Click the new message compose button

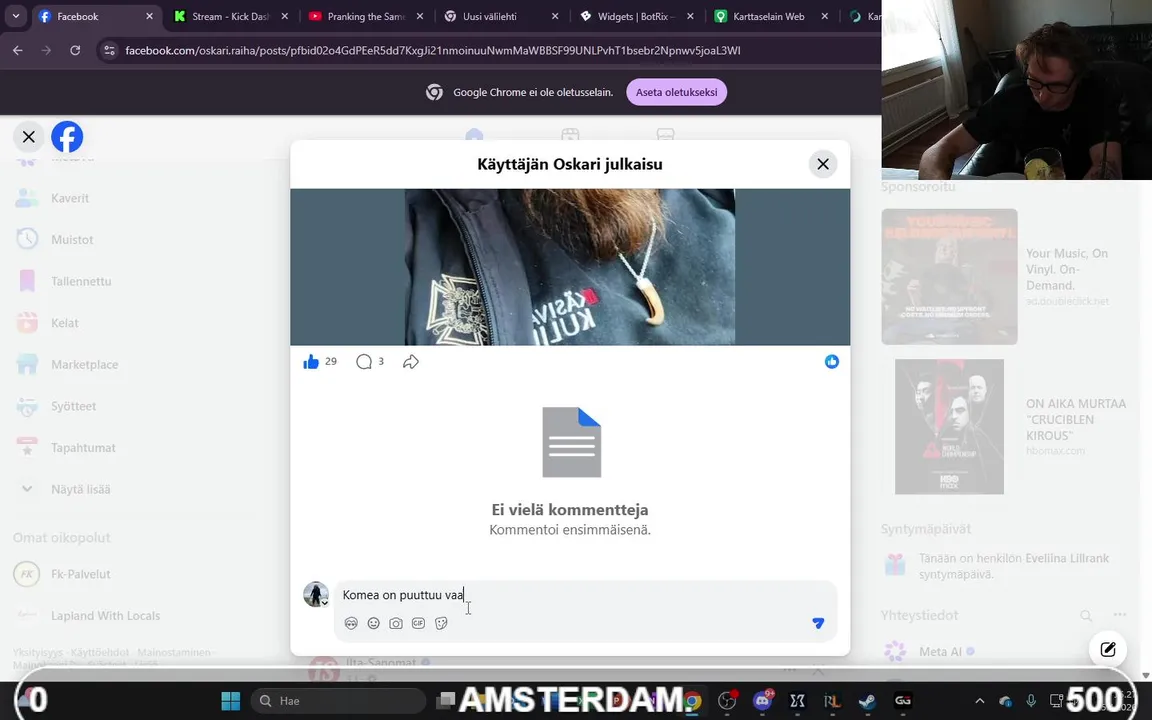[x=1108, y=649]
